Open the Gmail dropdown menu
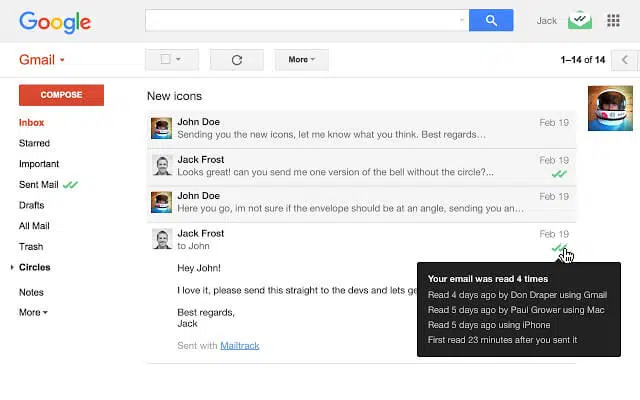Image resolution: width=640 pixels, height=400 pixels. click(x=42, y=60)
